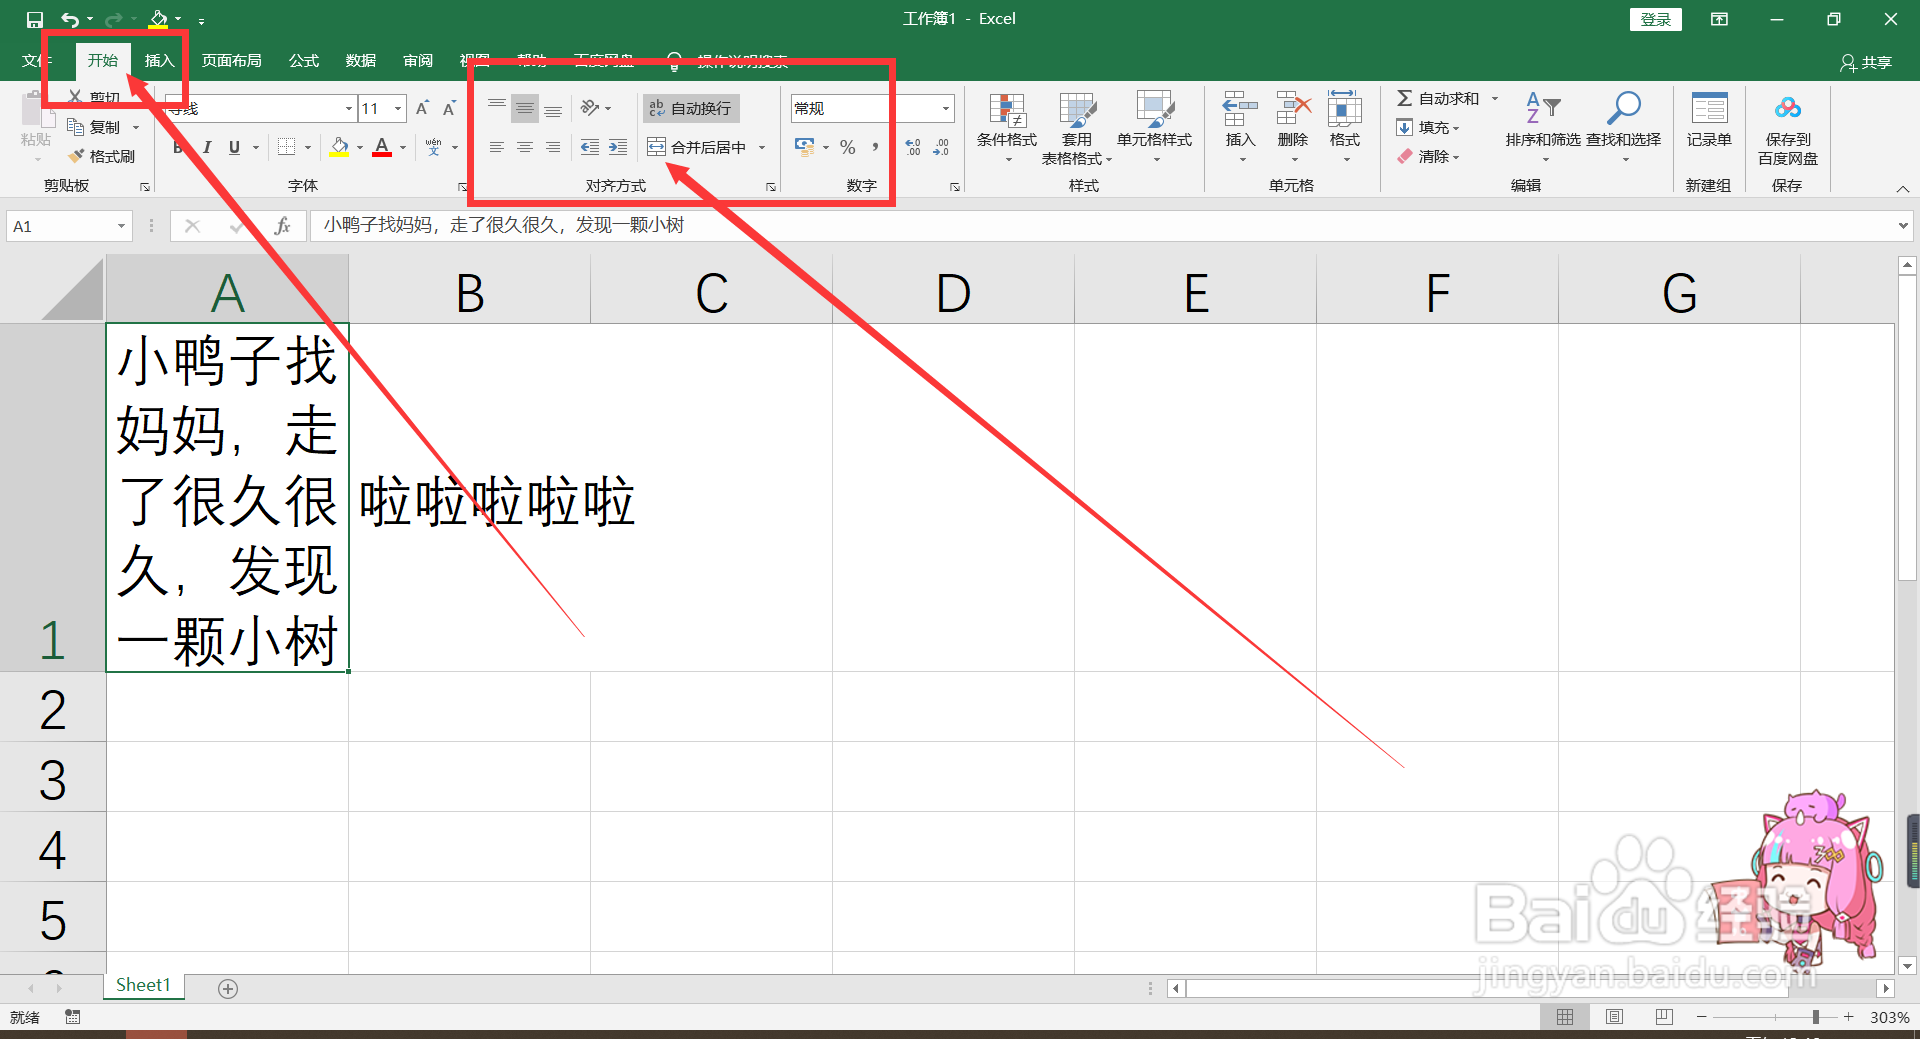1920x1039 pixels.
Task: Select the percent style icon
Action: point(847,147)
